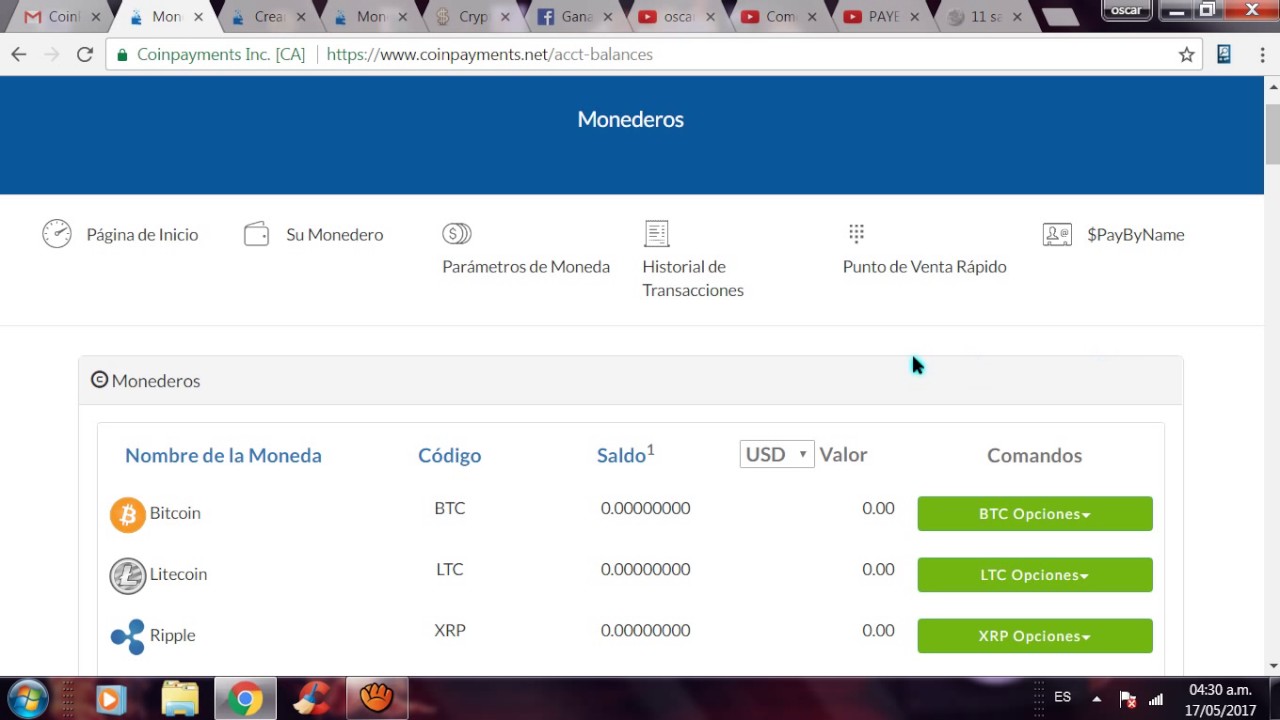
Task: Click the gray Litecoin coin logo
Action: click(x=127, y=576)
